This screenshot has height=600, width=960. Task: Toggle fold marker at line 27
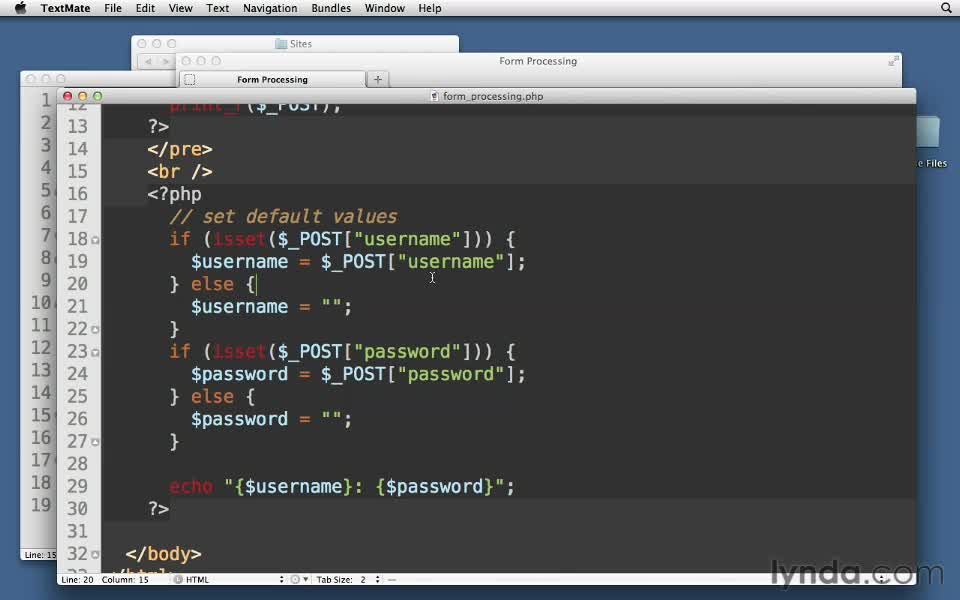coord(96,442)
